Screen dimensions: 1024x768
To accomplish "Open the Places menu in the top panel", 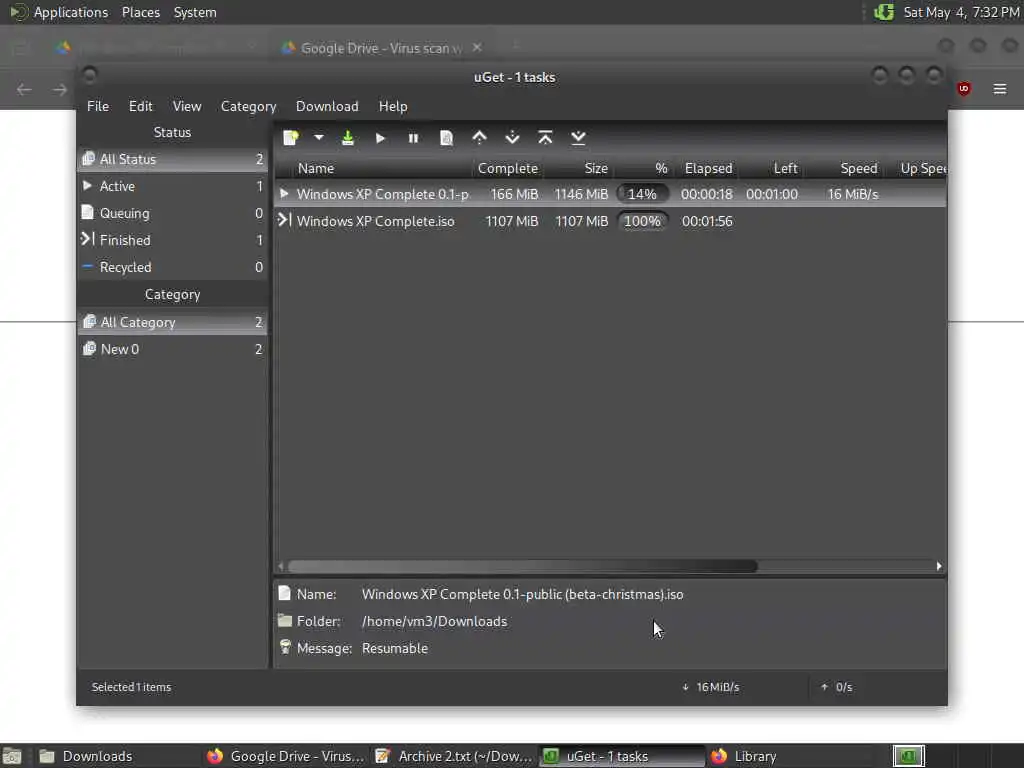I will tap(140, 12).
